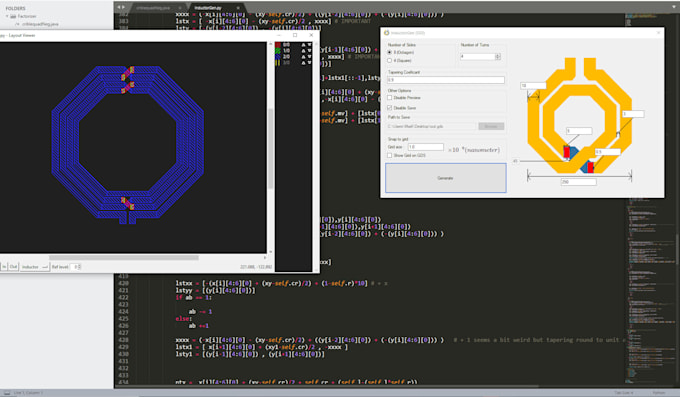Decrease Number of Turns with down stepper
The width and height of the screenshot is (680, 397).
[497, 58]
